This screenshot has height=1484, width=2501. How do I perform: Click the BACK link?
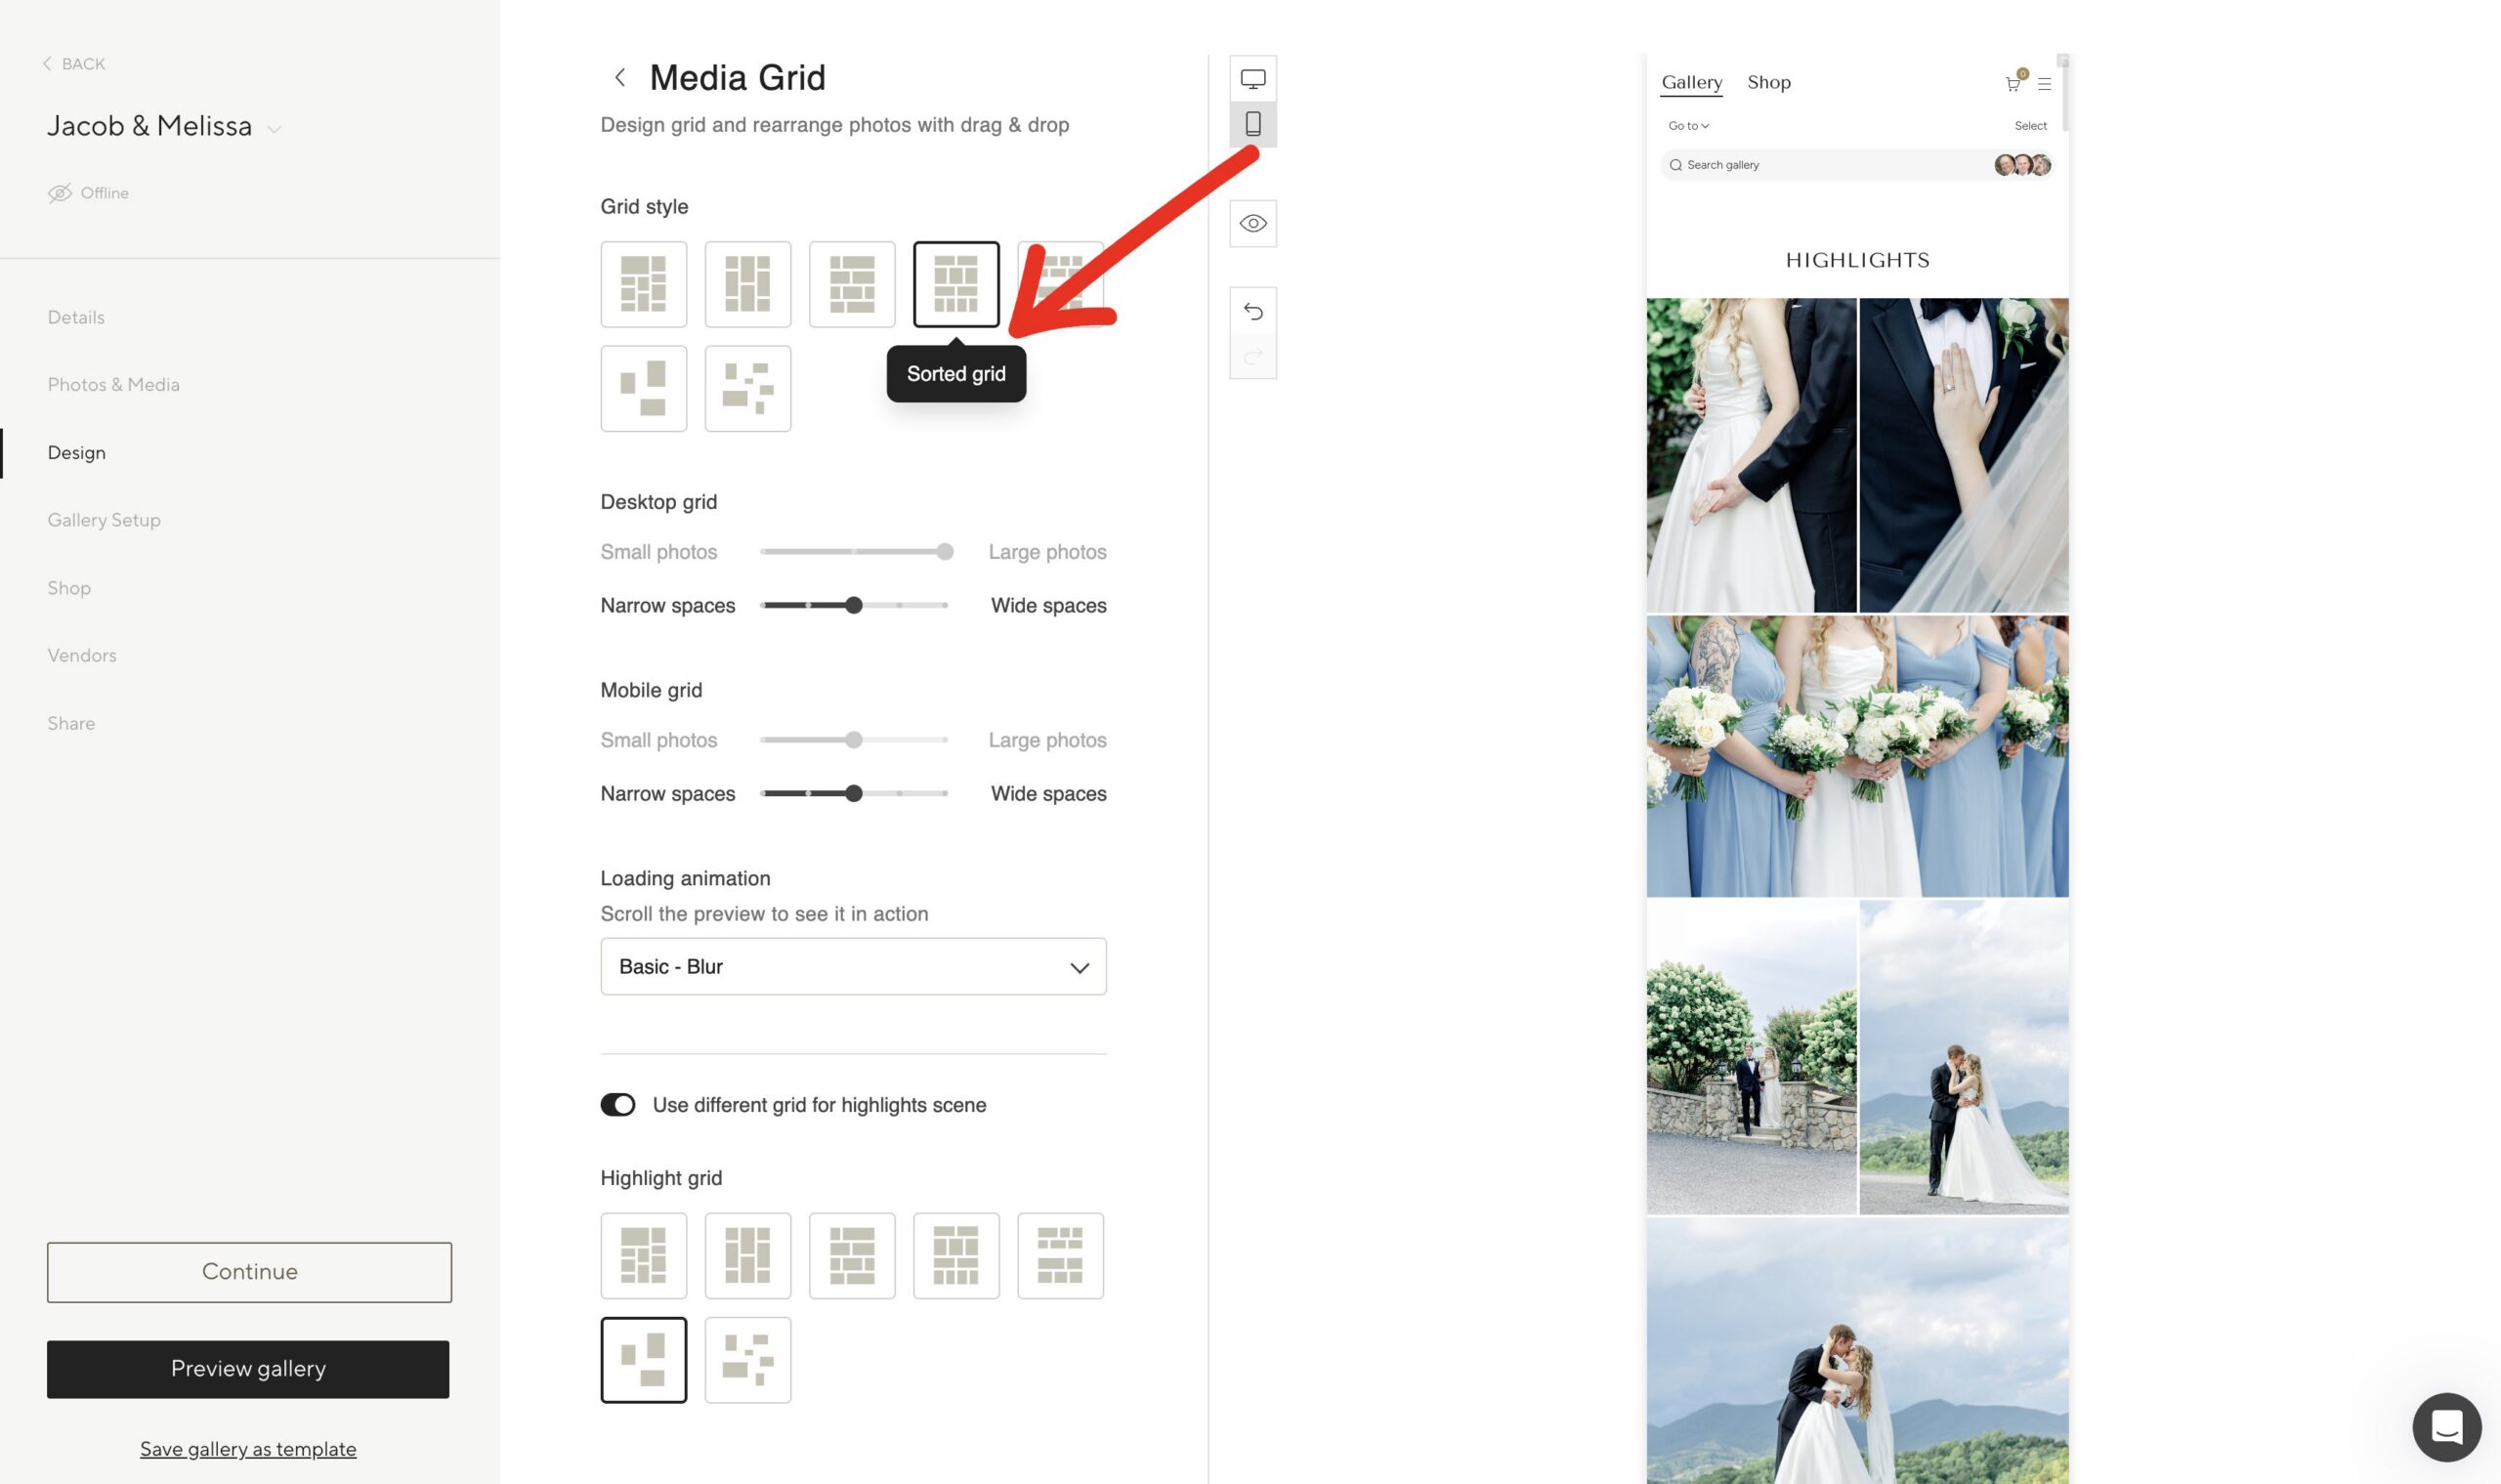point(73,64)
